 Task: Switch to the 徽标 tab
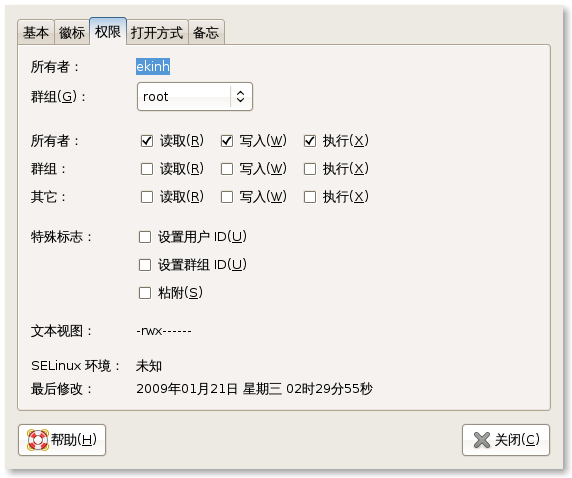click(x=72, y=32)
